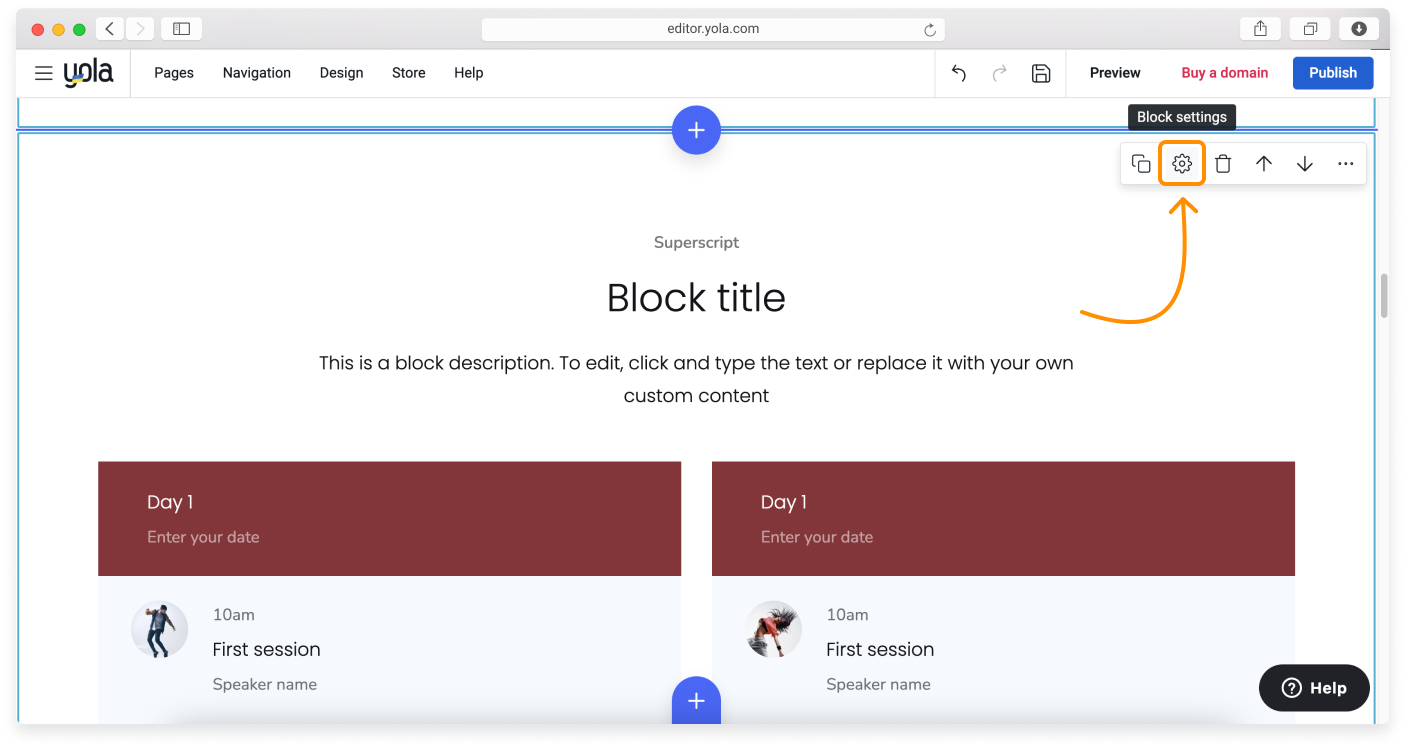
Task: Preview the website
Action: pos(1114,73)
